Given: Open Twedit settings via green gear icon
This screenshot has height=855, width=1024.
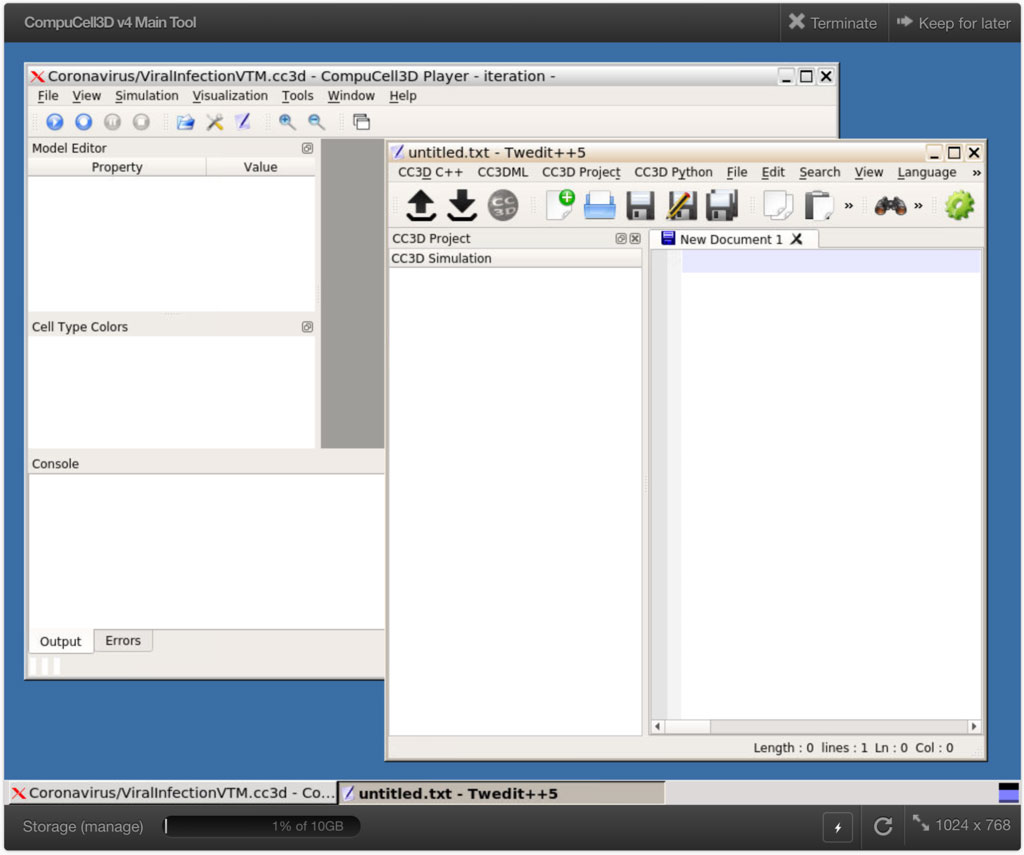Looking at the screenshot, I should [959, 205].
